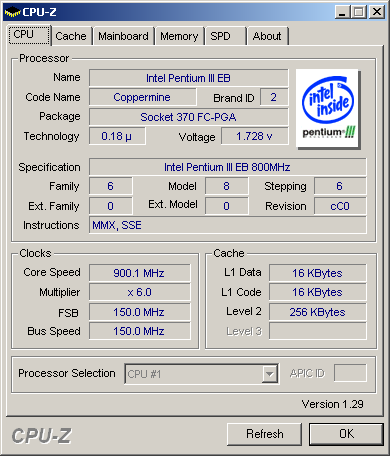Close the CPU-Z window
The image size is (390, 456).
click(x=377, y=12)
